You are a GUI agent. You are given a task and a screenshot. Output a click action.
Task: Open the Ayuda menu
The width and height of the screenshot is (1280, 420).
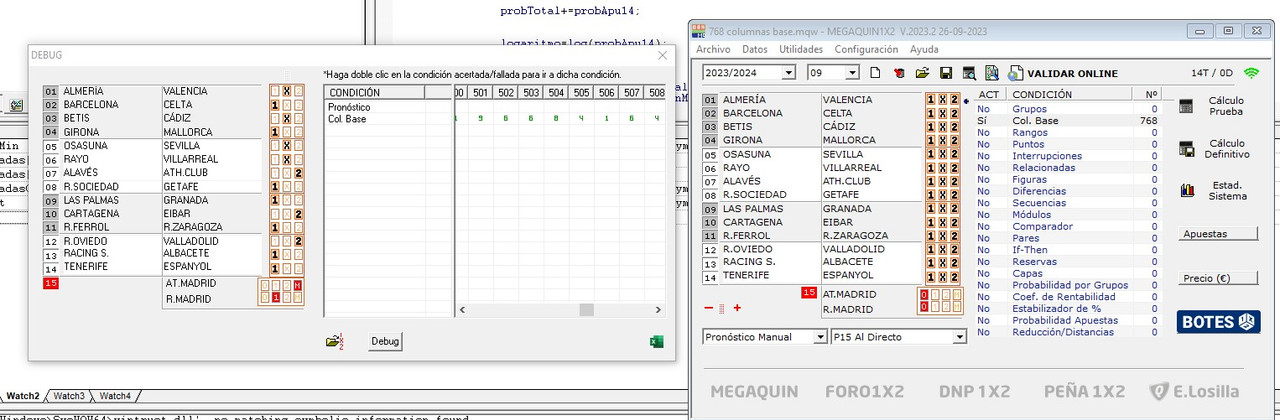[924, 49]
